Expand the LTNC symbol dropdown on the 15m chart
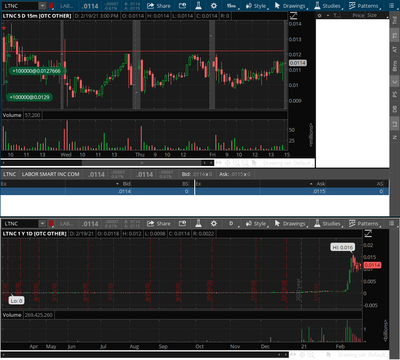400x360 pixels. (x=42, y=6)
